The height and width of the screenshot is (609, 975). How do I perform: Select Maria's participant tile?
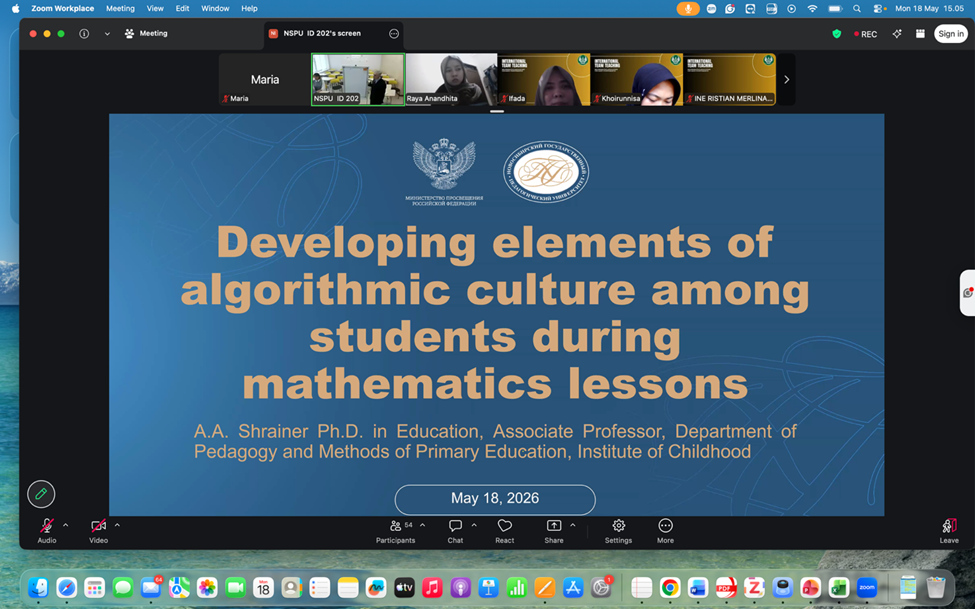[x=265, y=80]
